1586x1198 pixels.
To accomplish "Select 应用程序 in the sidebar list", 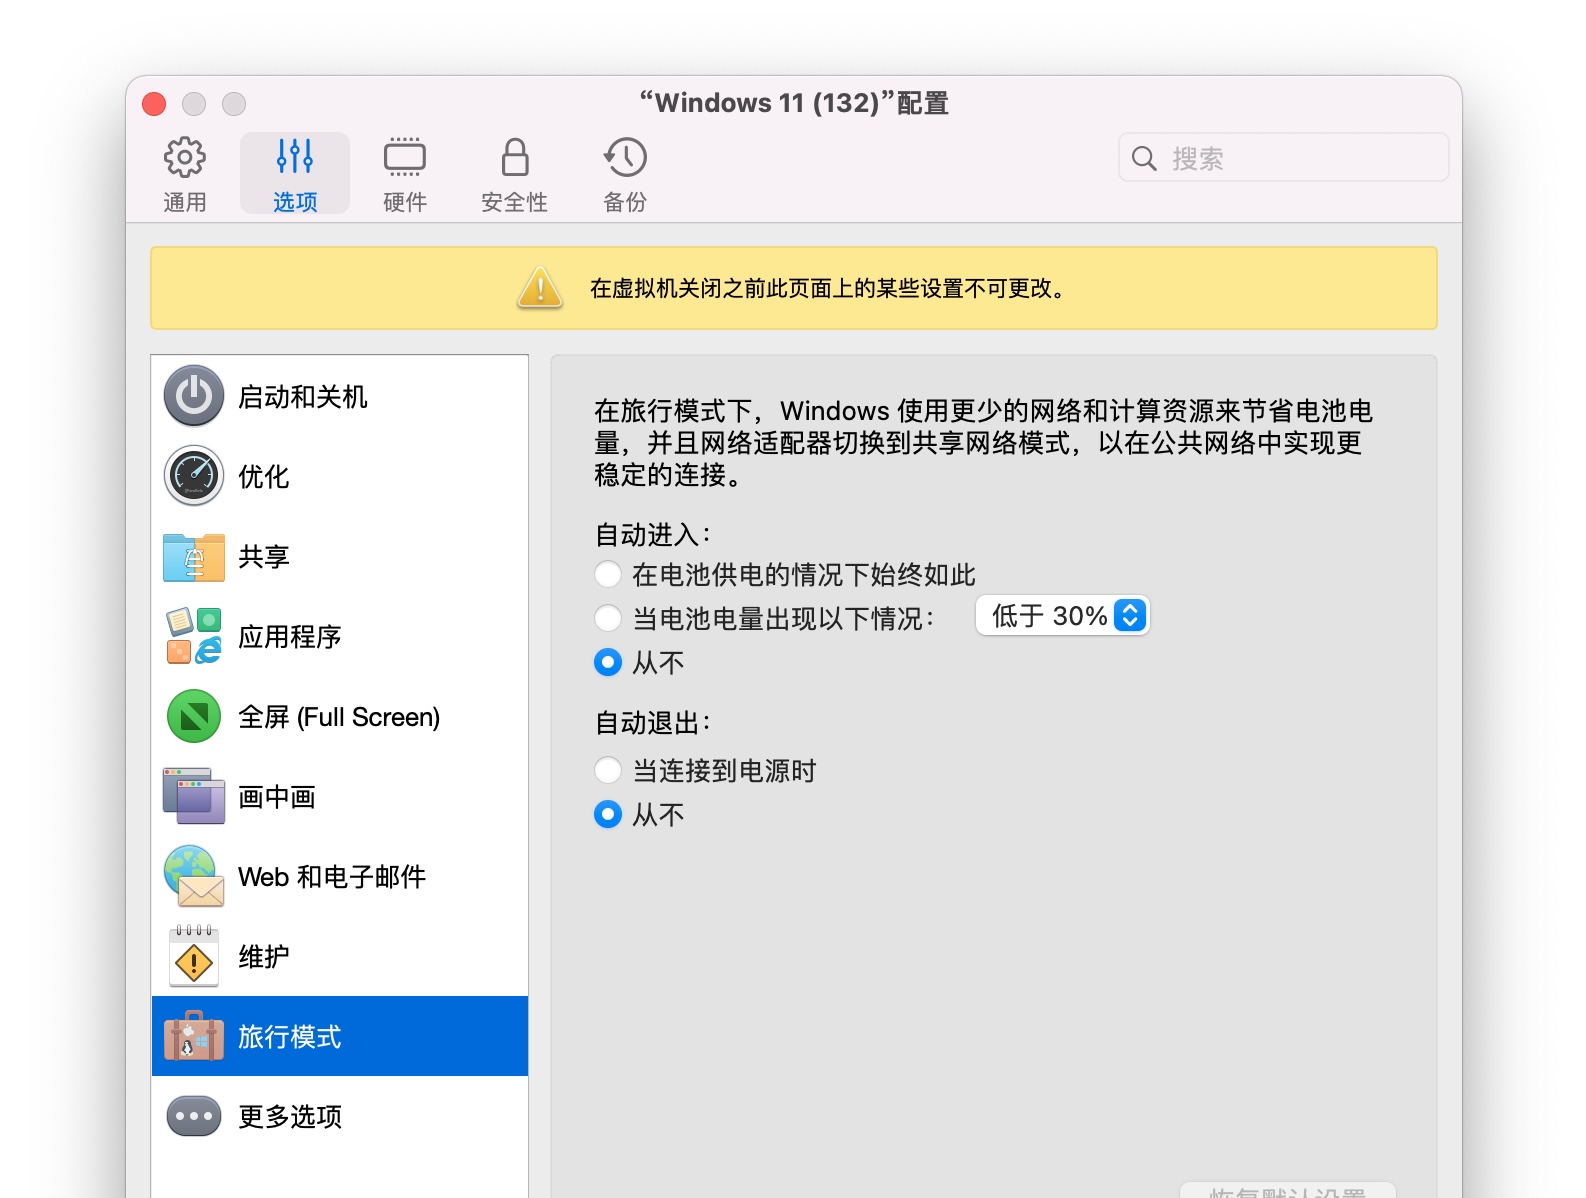I will [340, 636].
